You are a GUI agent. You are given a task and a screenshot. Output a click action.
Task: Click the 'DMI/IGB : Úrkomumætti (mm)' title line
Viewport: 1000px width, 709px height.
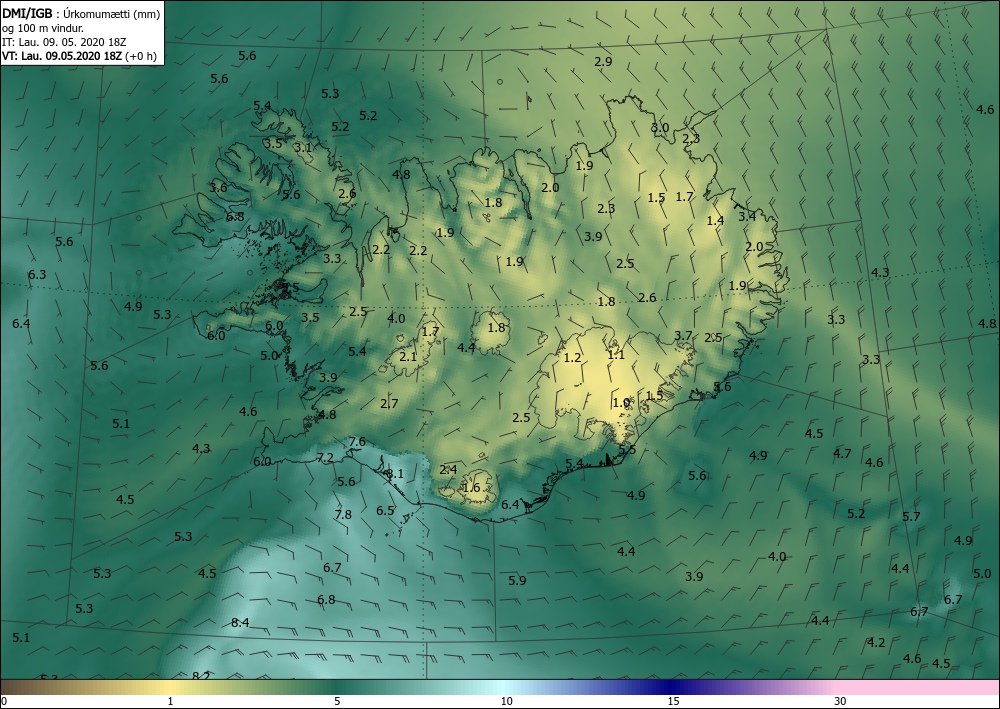tap(81, 14)
